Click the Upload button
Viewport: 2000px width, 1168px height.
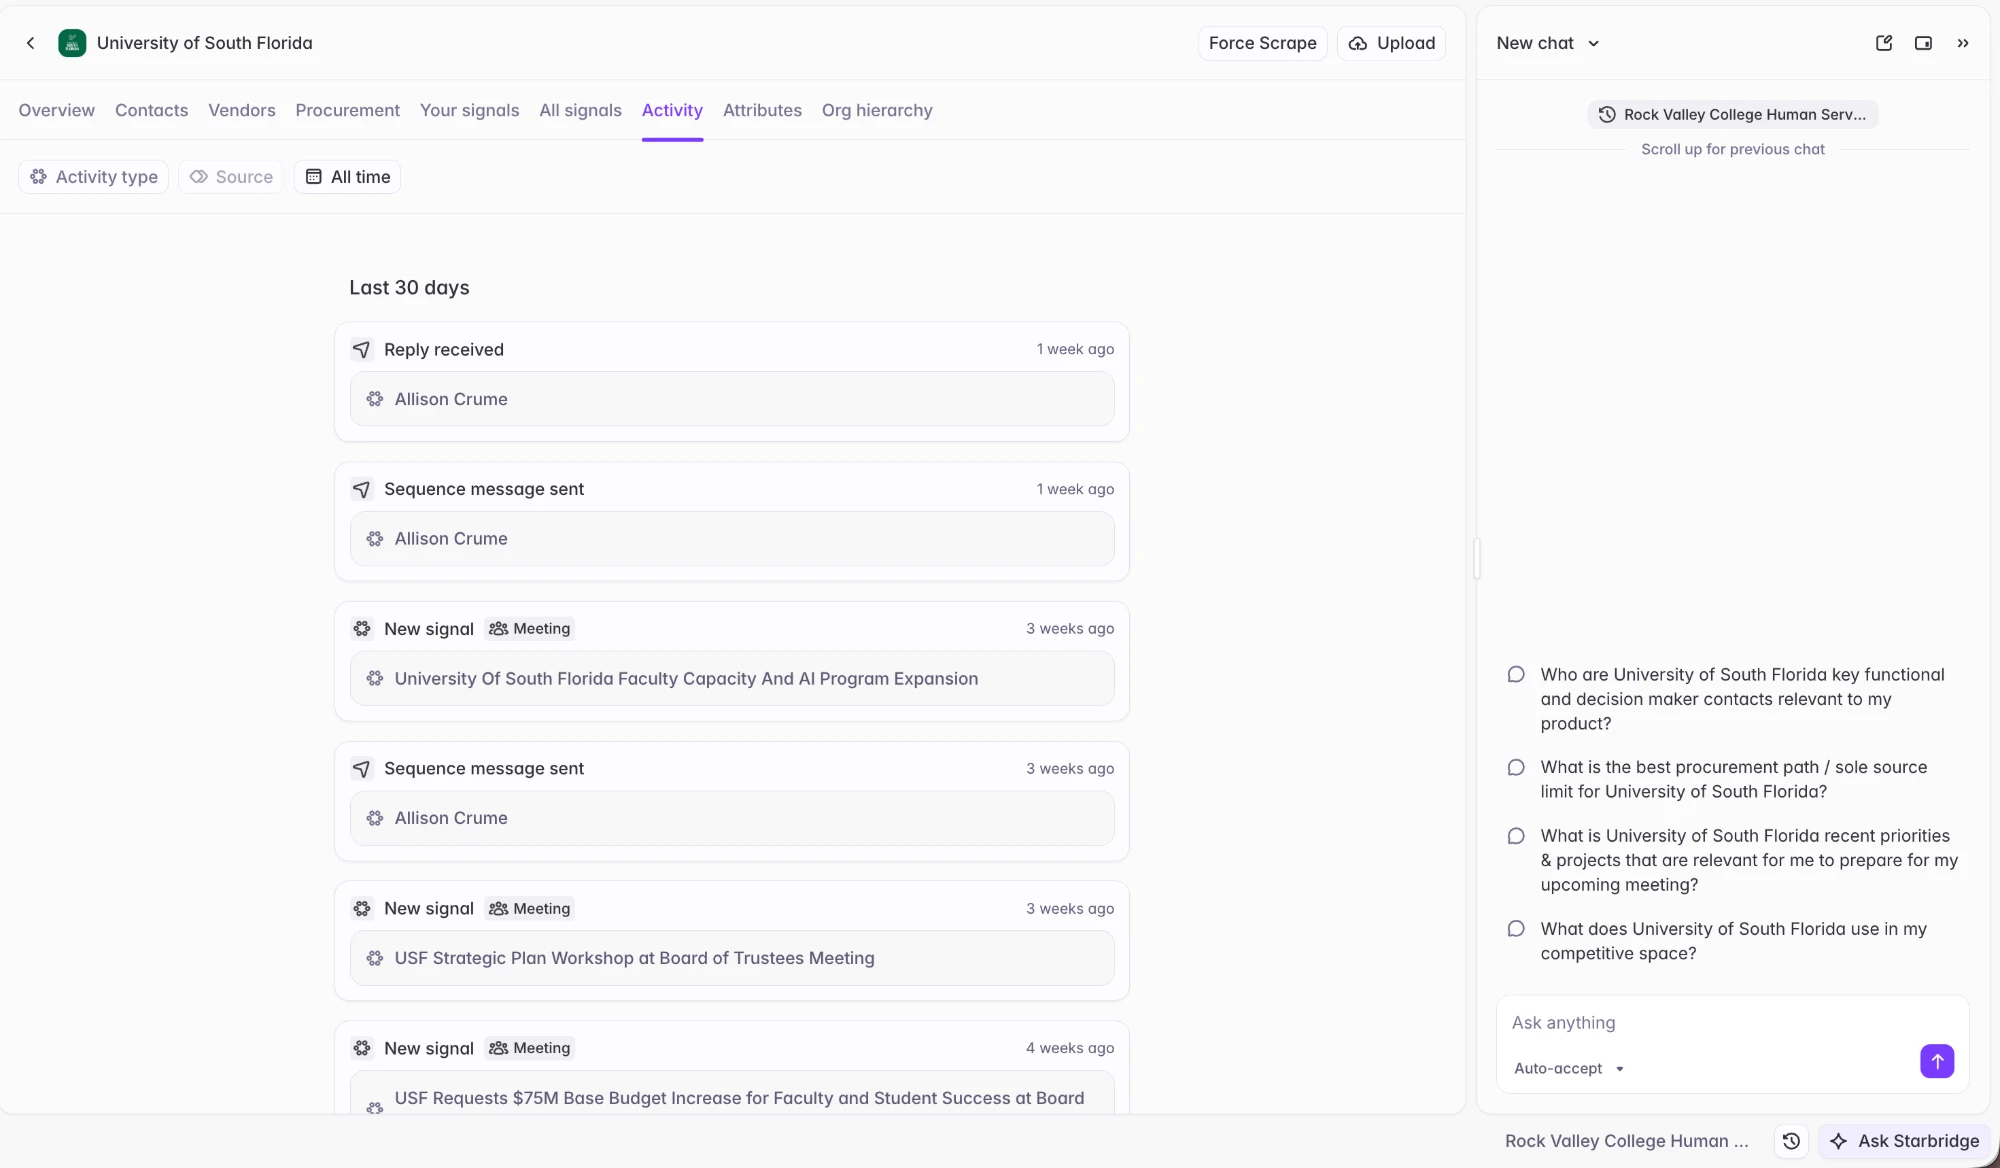click(1391, 43)
